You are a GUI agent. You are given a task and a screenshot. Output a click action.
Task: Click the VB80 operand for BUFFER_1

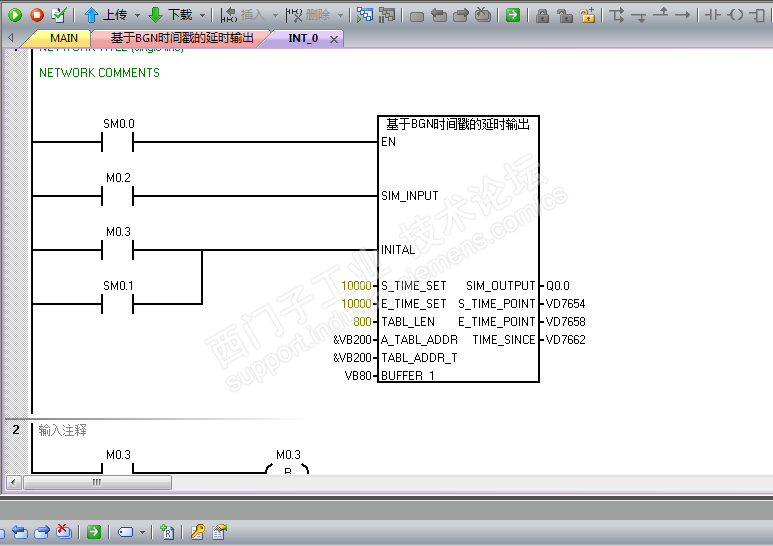pos(358,376)
